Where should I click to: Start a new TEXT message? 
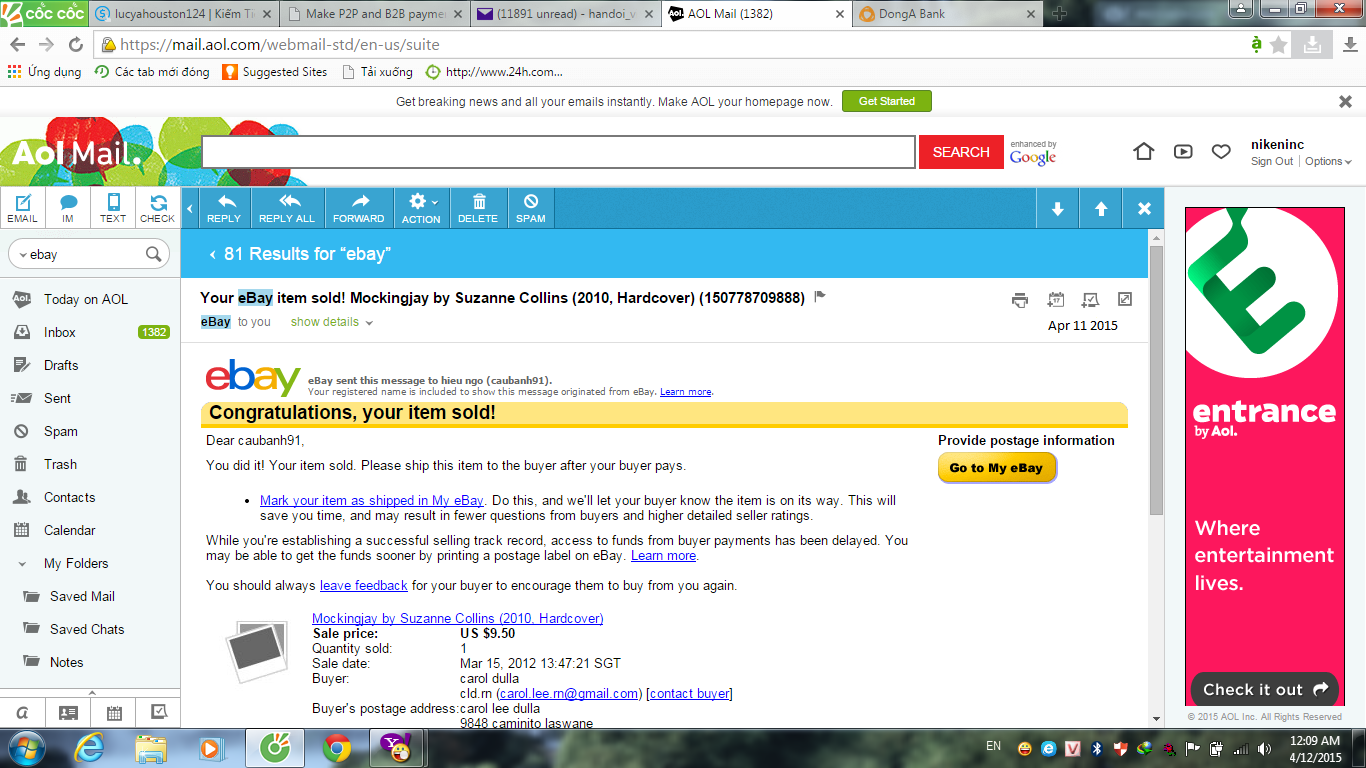pos(113,208)
